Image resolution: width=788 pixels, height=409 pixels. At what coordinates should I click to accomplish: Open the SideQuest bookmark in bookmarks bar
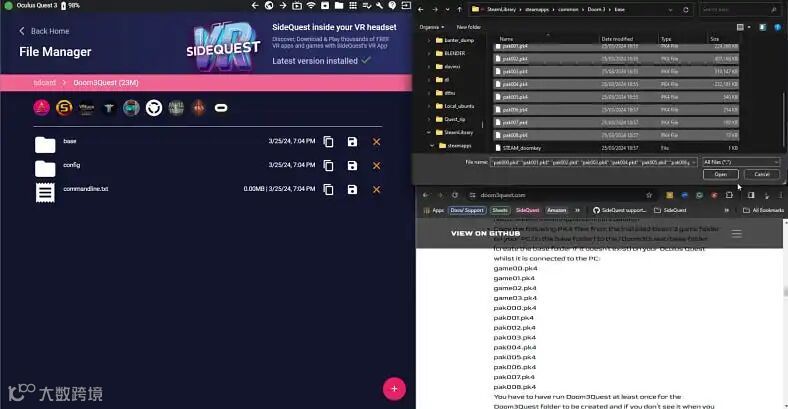[527, 210]
